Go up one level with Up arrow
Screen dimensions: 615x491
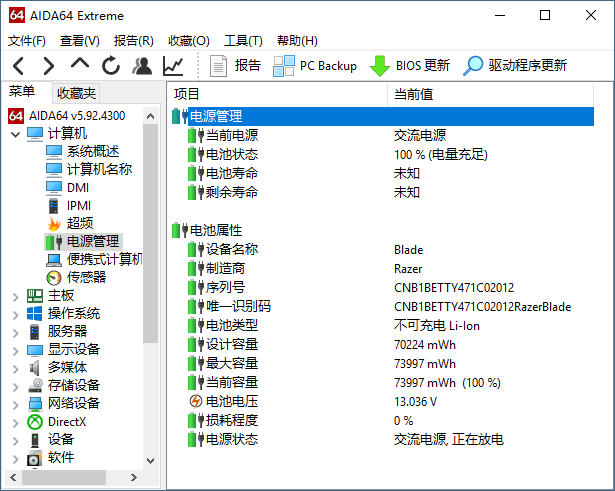coord(81,65)
